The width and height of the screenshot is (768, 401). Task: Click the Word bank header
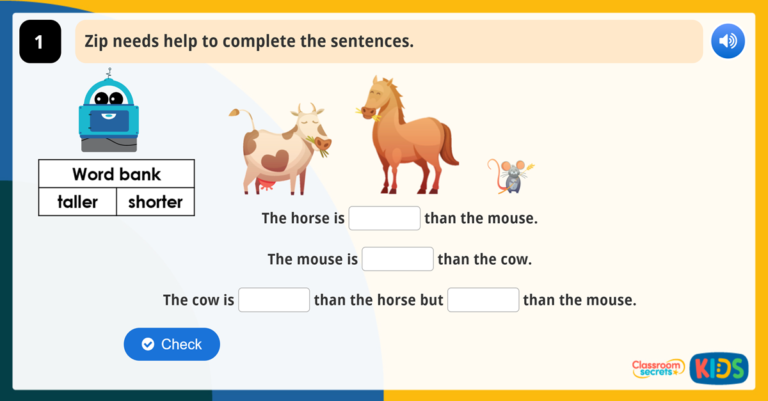[116, 174]
